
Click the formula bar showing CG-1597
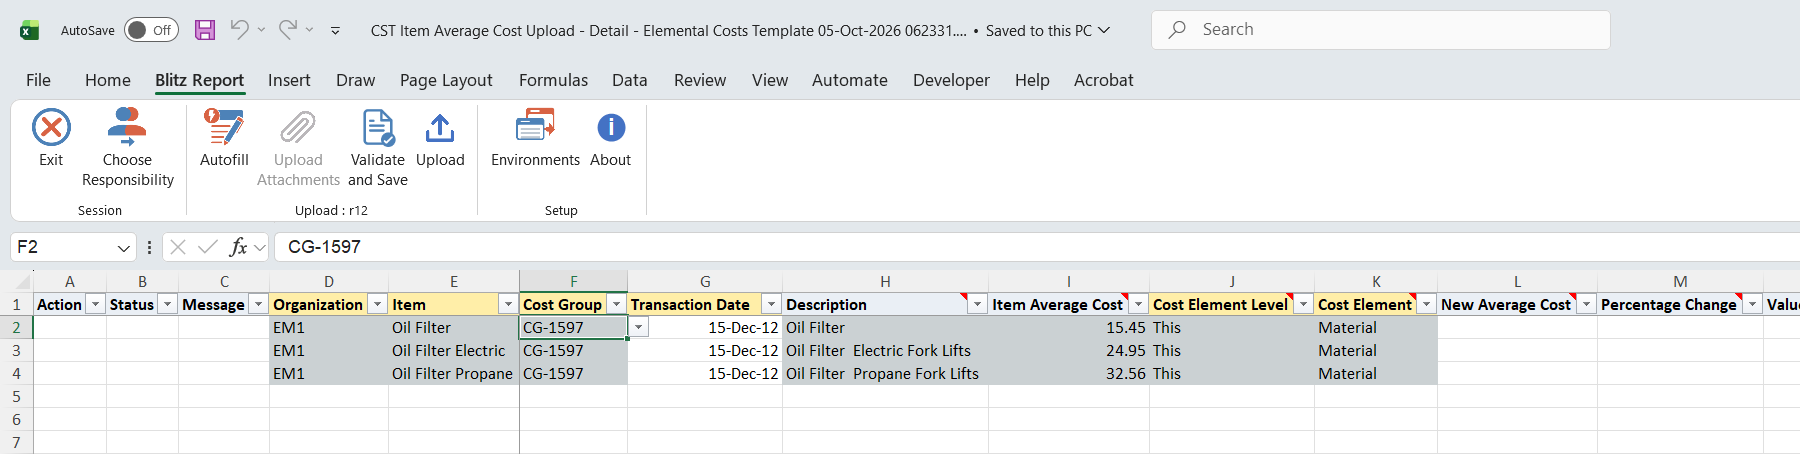point(1038,247)
